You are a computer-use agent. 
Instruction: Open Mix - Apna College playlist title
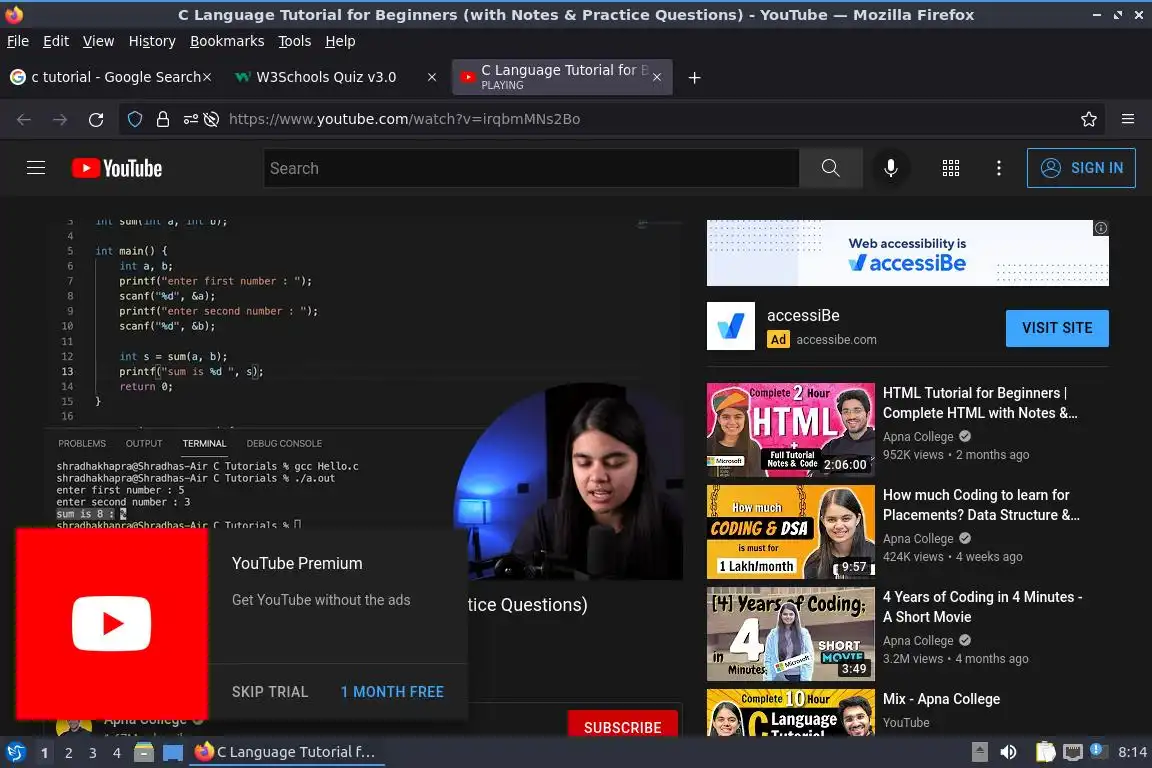[941, 699]
